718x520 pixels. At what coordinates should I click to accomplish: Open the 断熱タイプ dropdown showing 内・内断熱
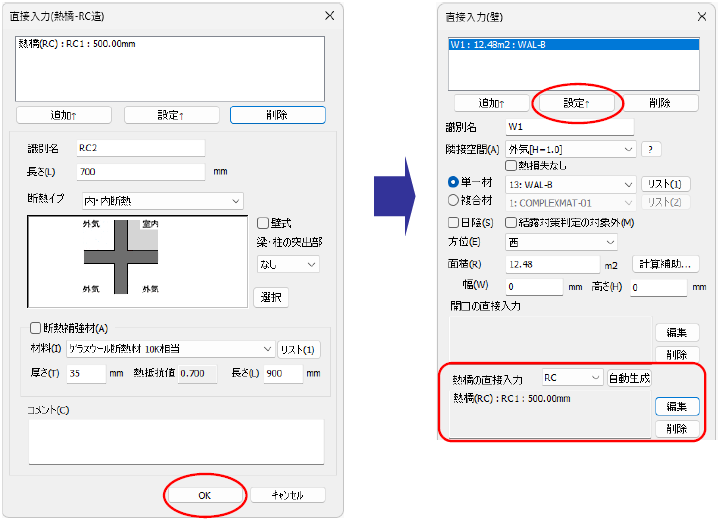pos(160,201)
